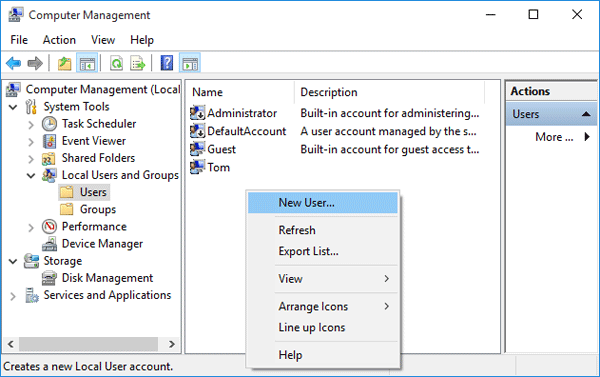Click the Administrator description text

coord(390,113)
